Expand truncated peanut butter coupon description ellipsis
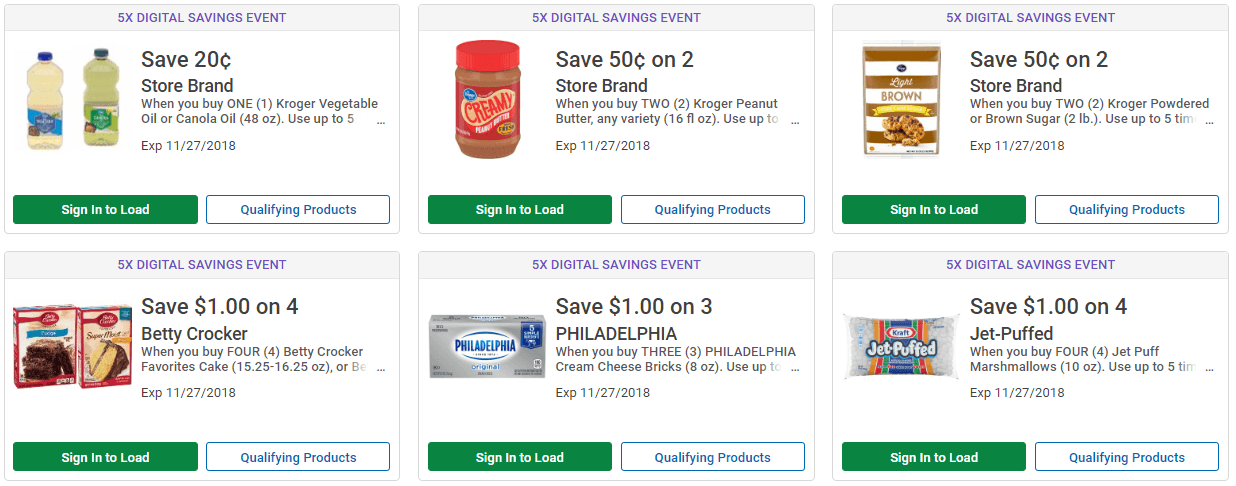1236x486 pixels. [795, 122]
